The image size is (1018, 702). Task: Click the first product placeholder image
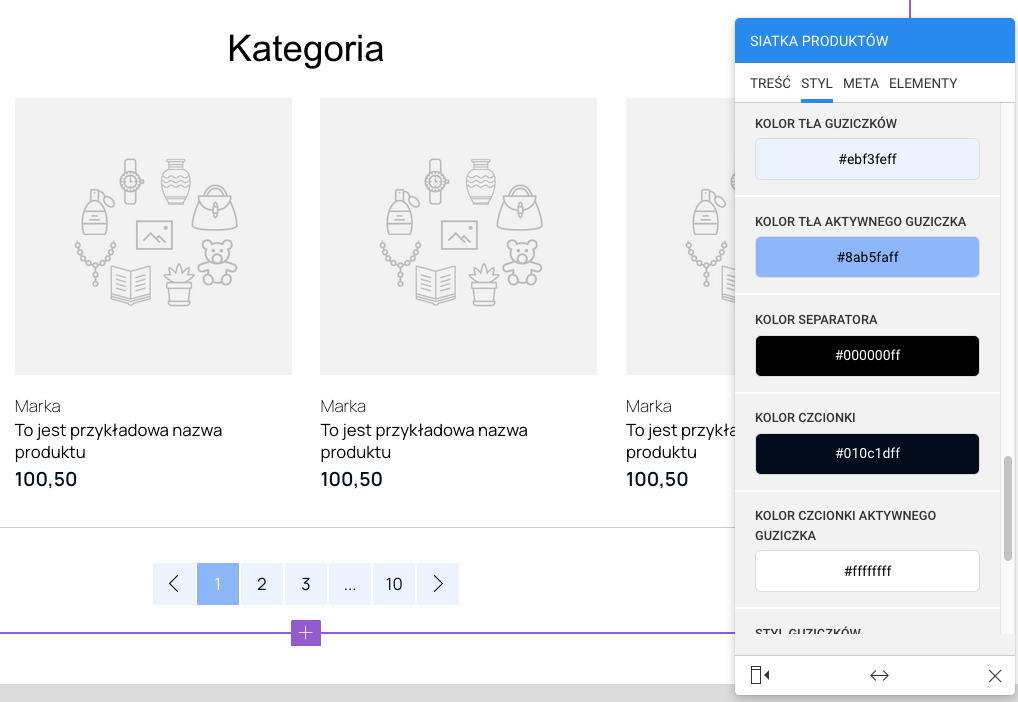(x=153, y=236)
